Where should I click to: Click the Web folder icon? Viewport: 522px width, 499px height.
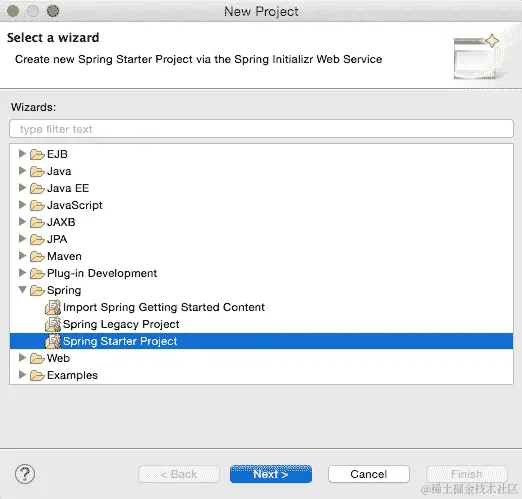tap(37, 358)
